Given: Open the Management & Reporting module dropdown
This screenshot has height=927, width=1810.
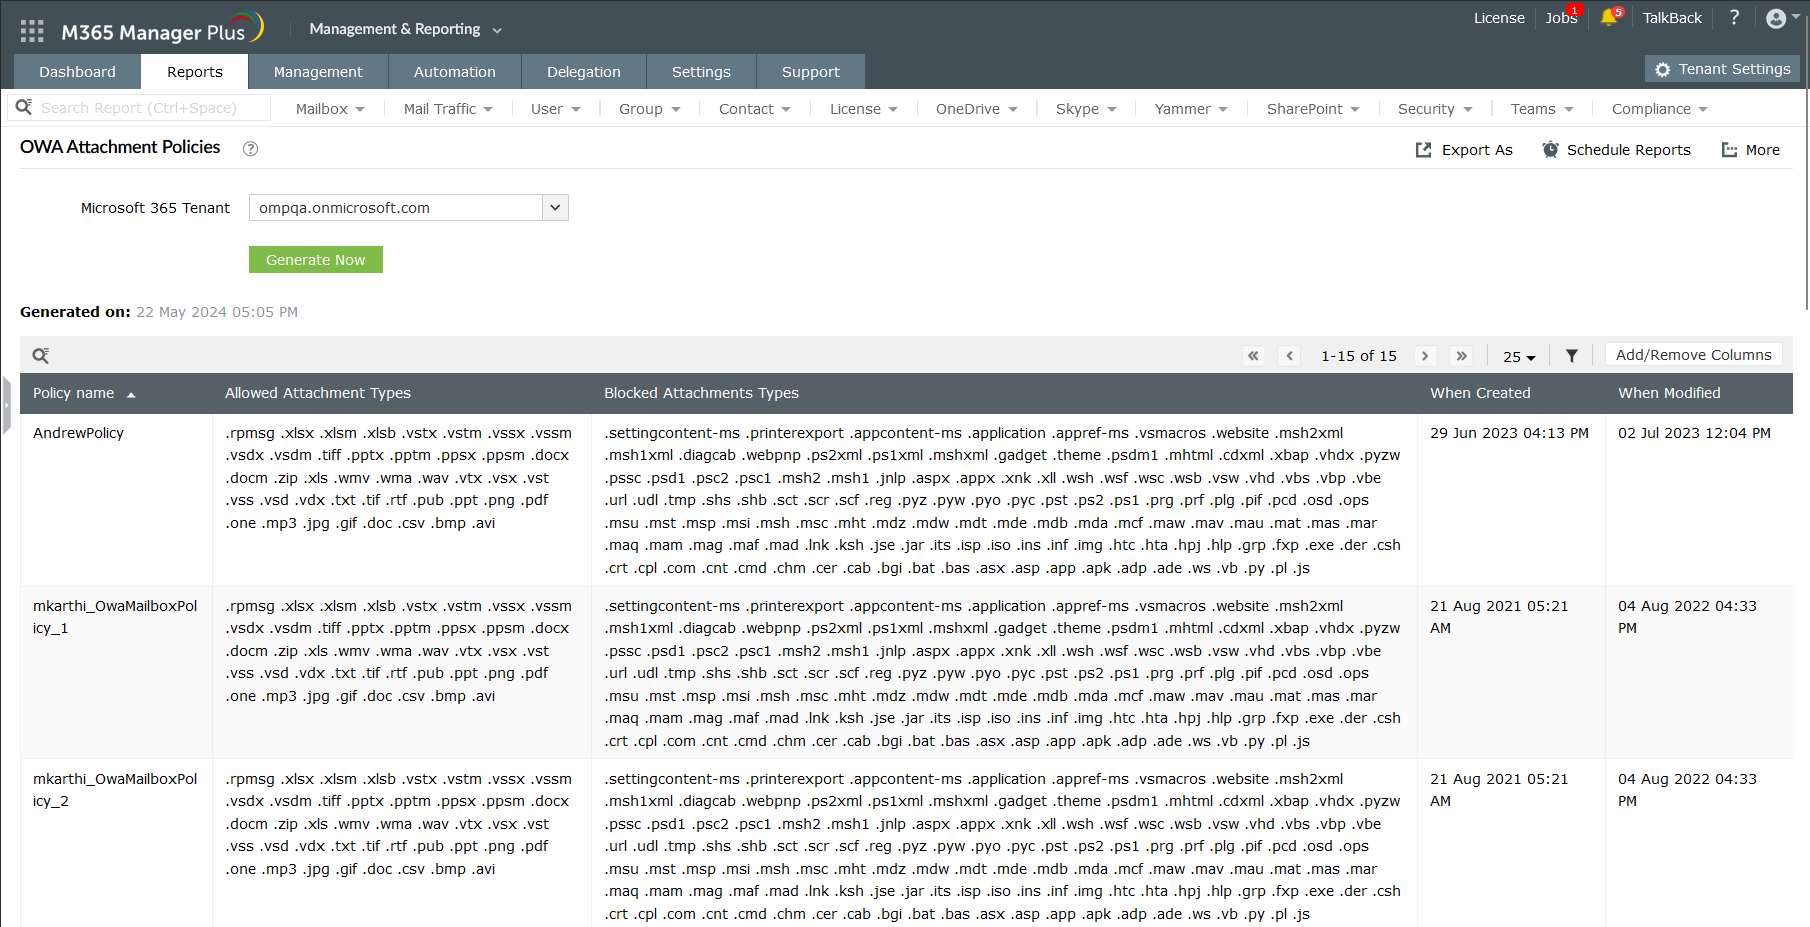Looking at the screenshot, I should pos(405,30).
